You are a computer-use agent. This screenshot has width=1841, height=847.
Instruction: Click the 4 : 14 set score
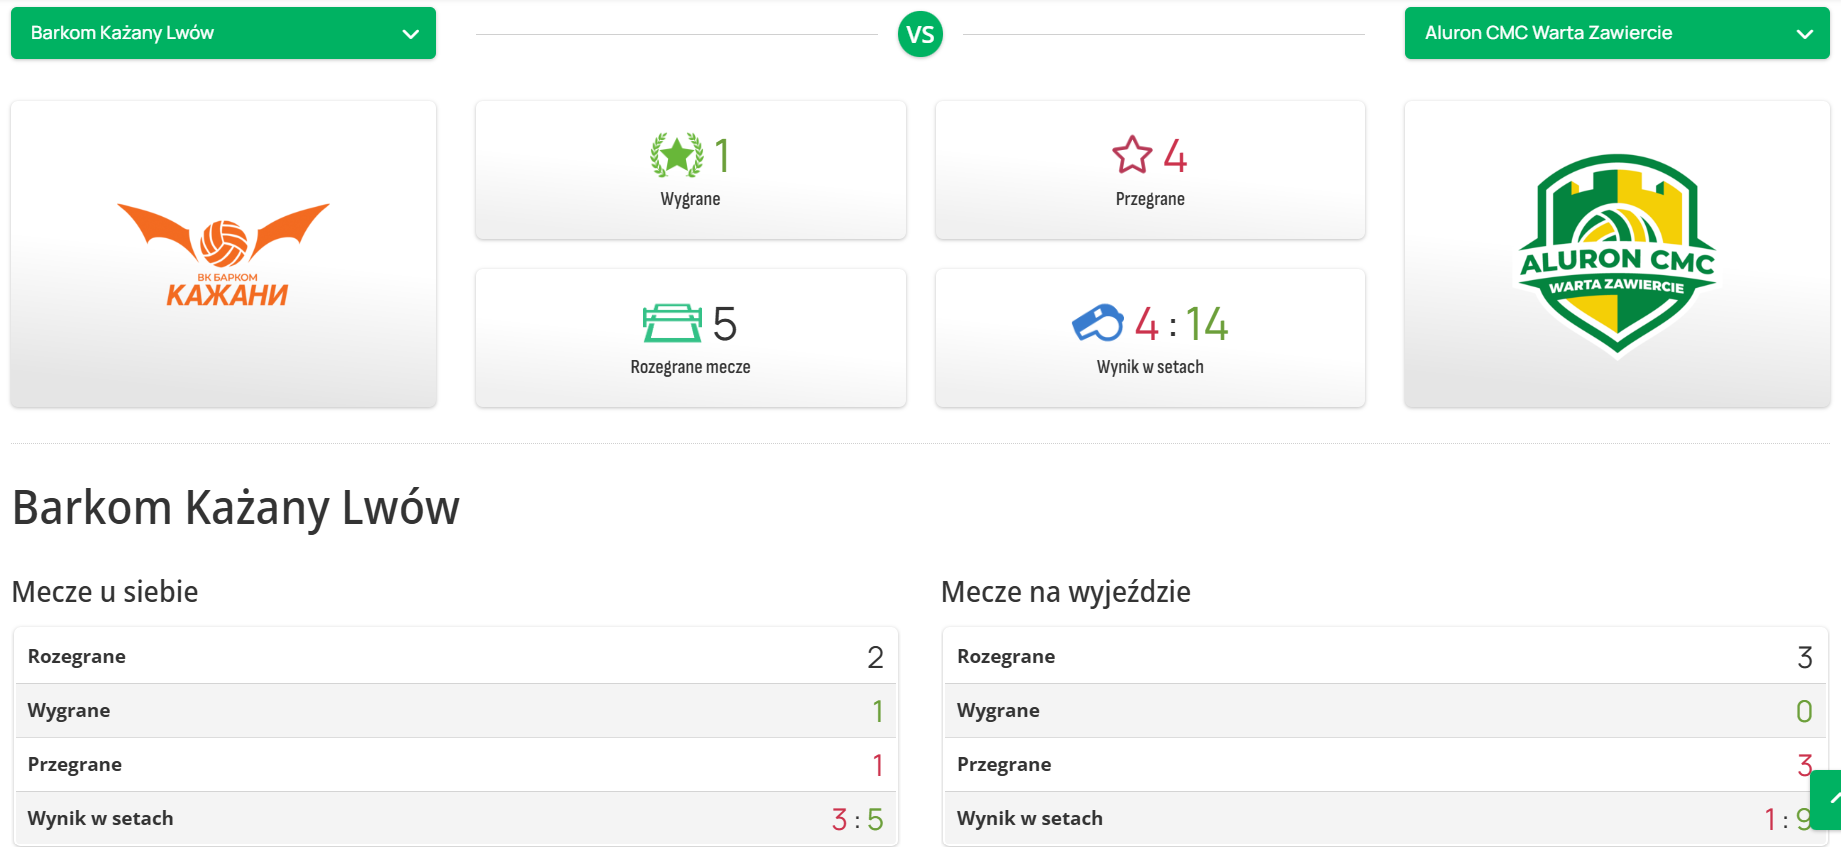[1181, 324]
